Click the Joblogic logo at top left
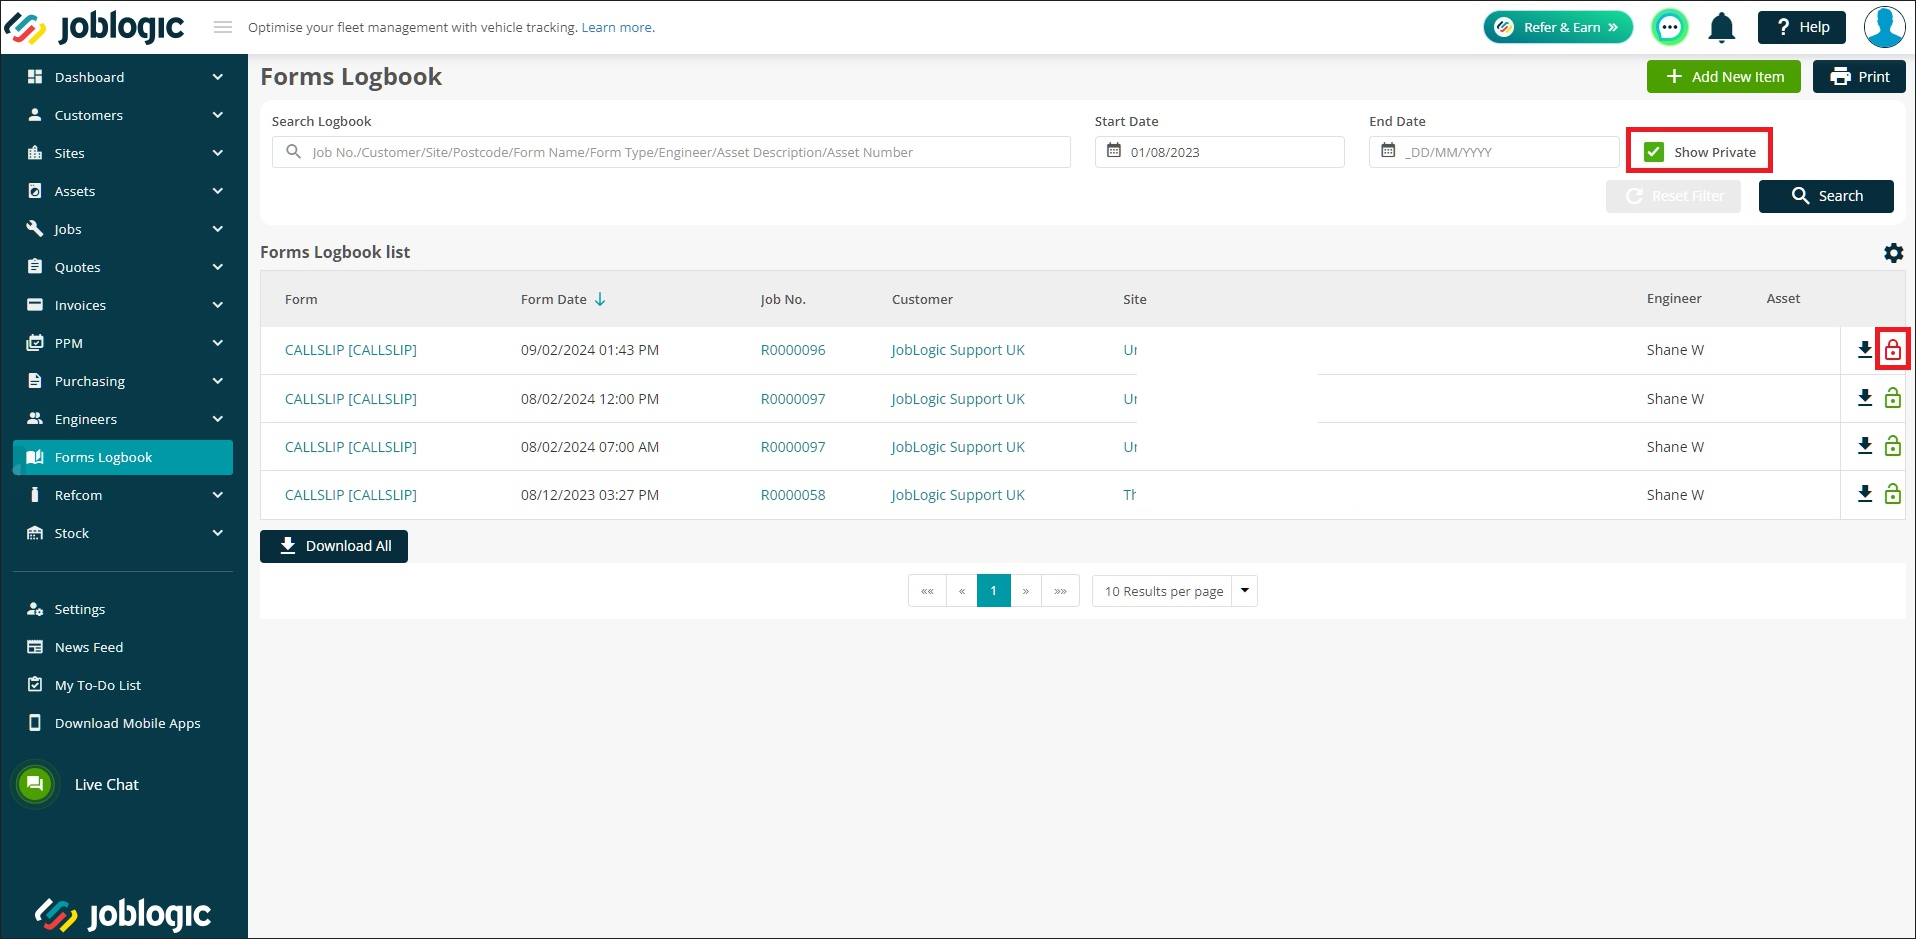Viewport: 1916px width, 939px height. pyautogui.click(x=96, y=27)
